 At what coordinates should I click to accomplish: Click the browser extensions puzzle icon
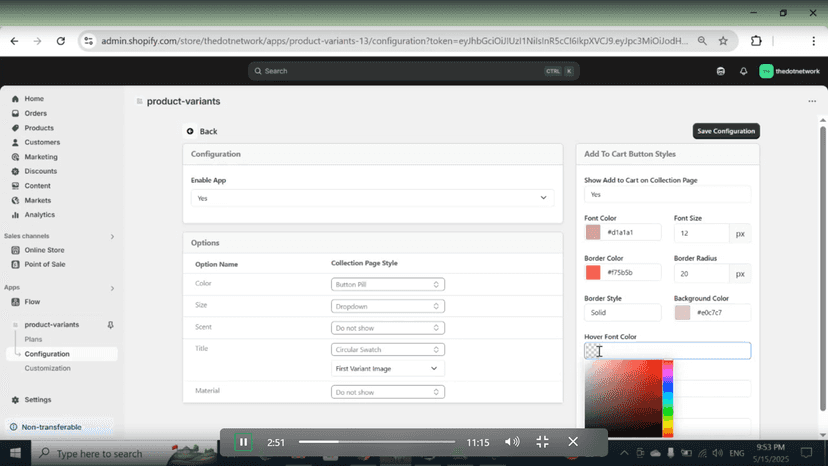tap(756, 41)
